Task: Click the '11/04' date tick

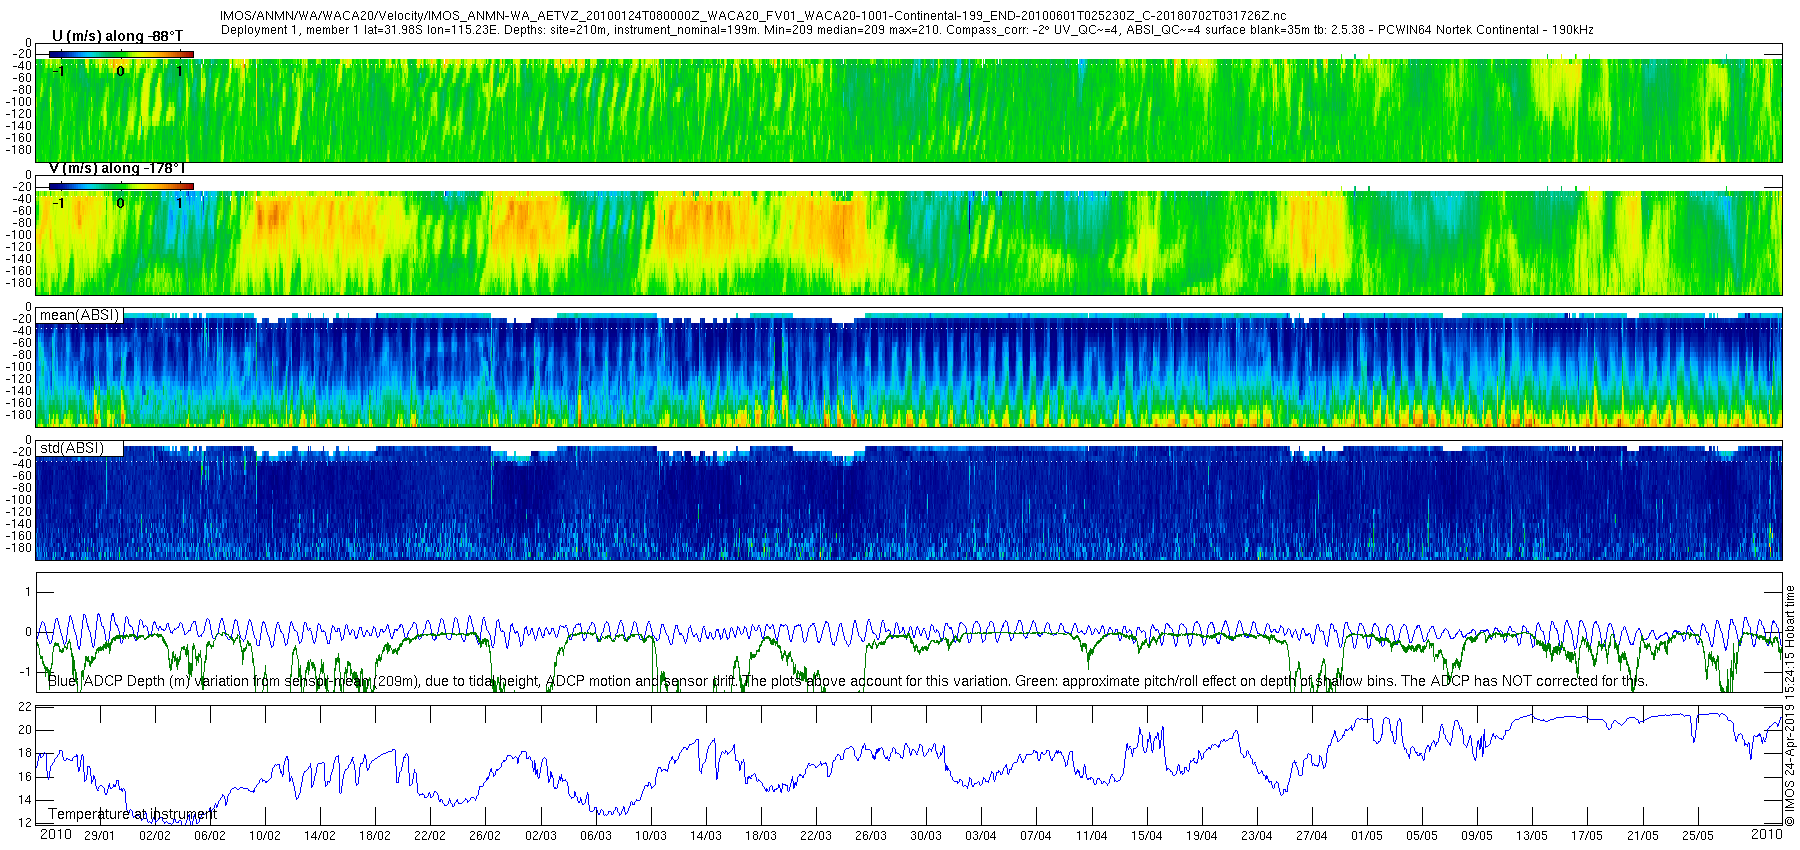Action: (x=1091, y=836)
